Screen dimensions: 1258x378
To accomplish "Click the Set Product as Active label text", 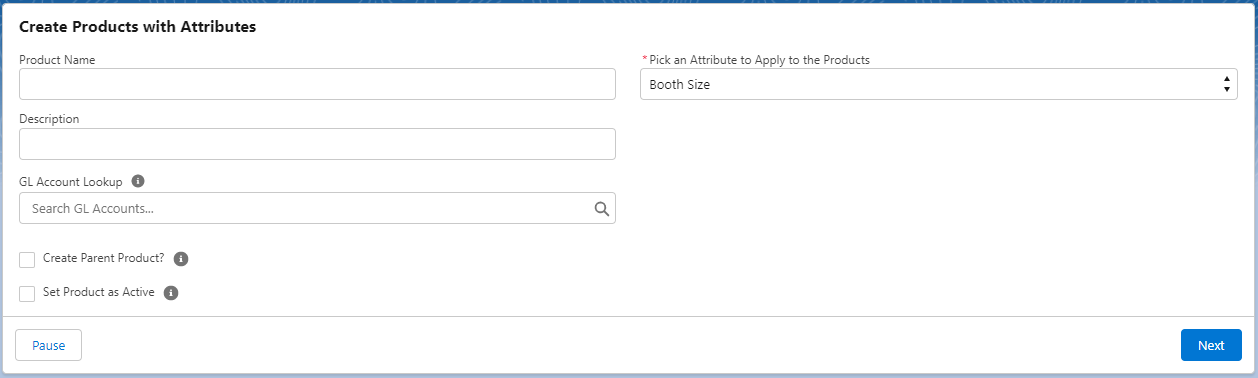I will coord(99,292).
